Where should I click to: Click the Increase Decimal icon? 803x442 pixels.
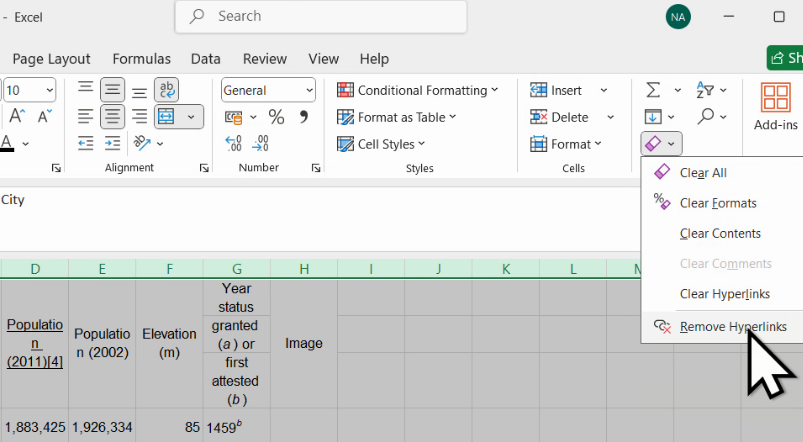233,144
